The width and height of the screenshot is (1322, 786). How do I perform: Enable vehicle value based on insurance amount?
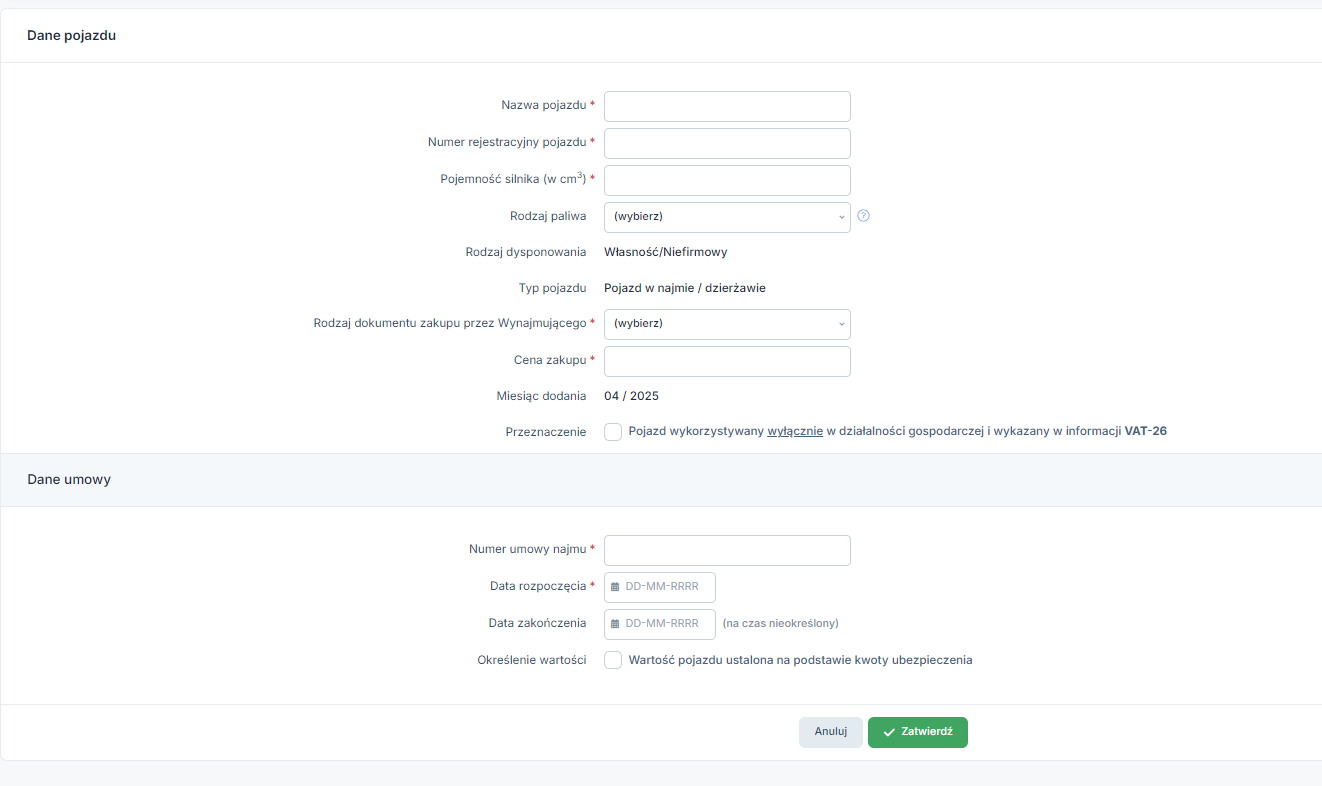pos(613,661)
